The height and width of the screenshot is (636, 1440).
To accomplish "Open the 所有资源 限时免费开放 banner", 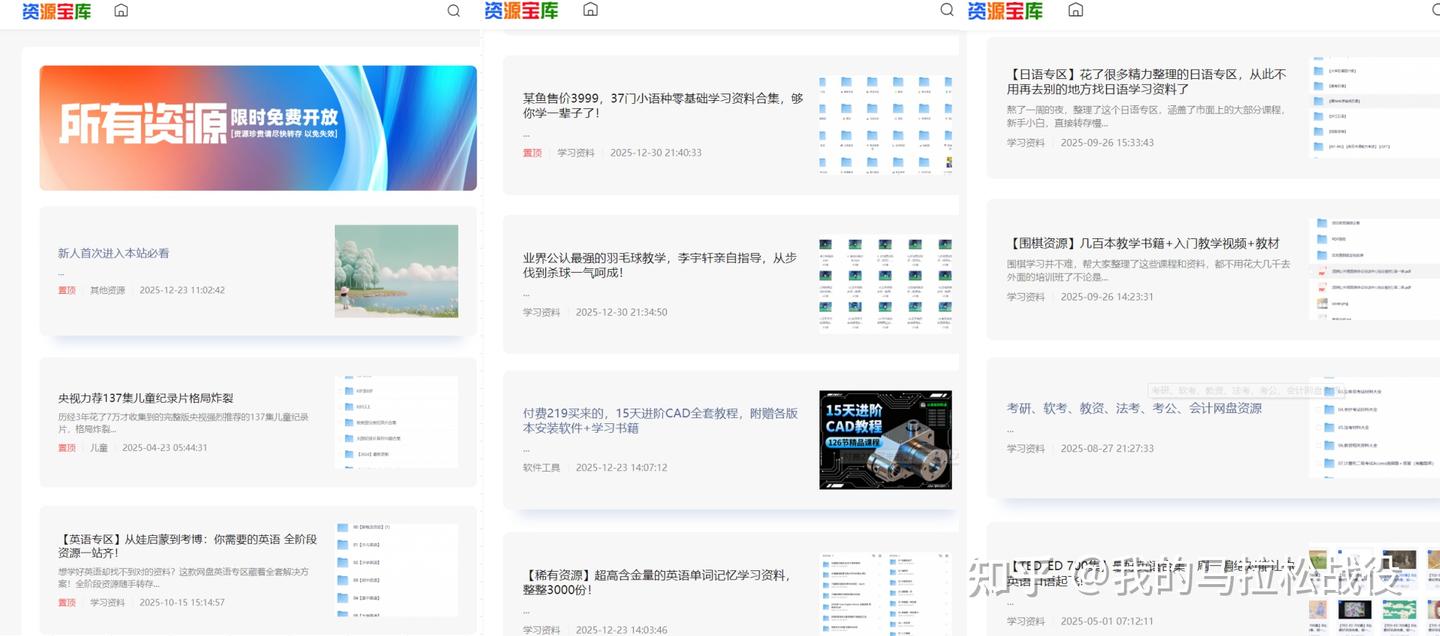I will pyautogui.click(x=258, y=128).
